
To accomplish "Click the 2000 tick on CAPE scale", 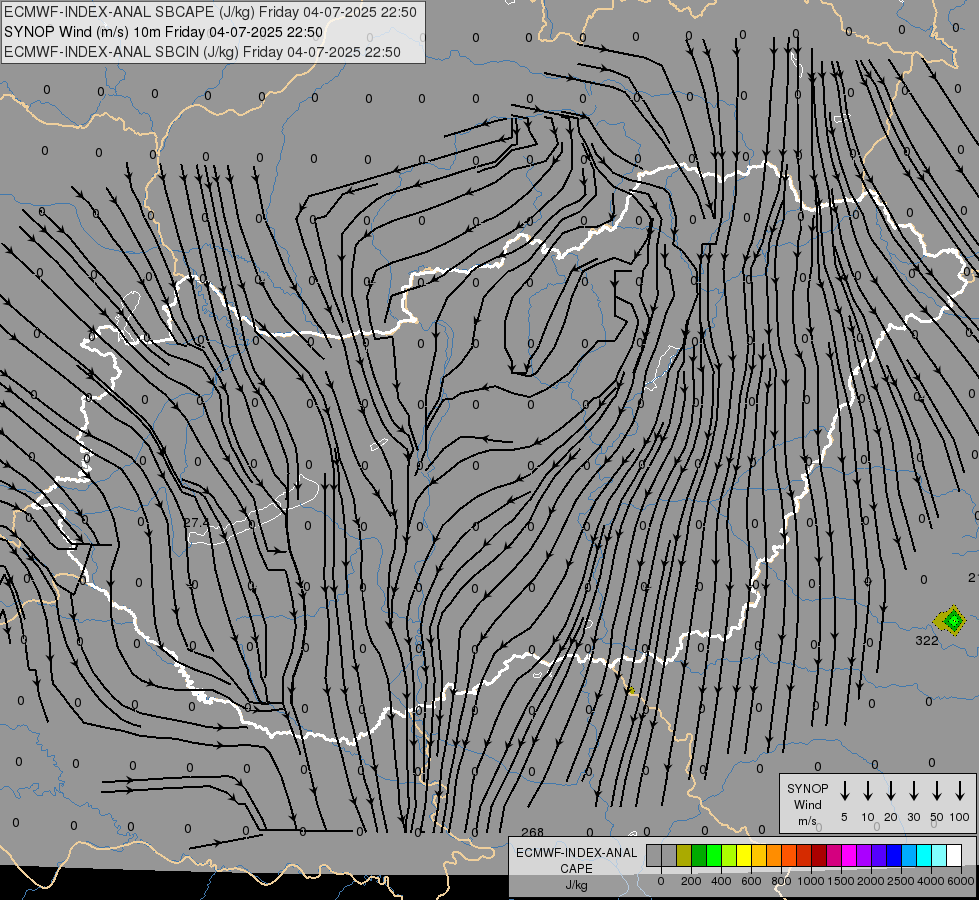I will tap(871, 881).
